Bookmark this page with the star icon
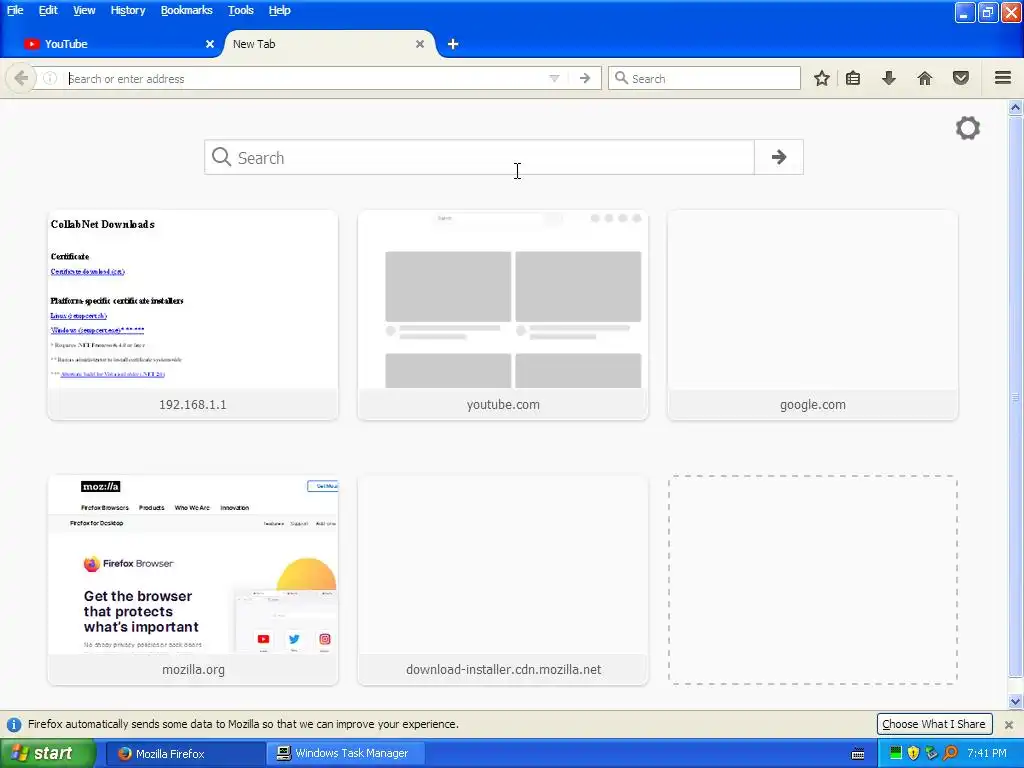The image size is (1024, 768). click(822, 78)
